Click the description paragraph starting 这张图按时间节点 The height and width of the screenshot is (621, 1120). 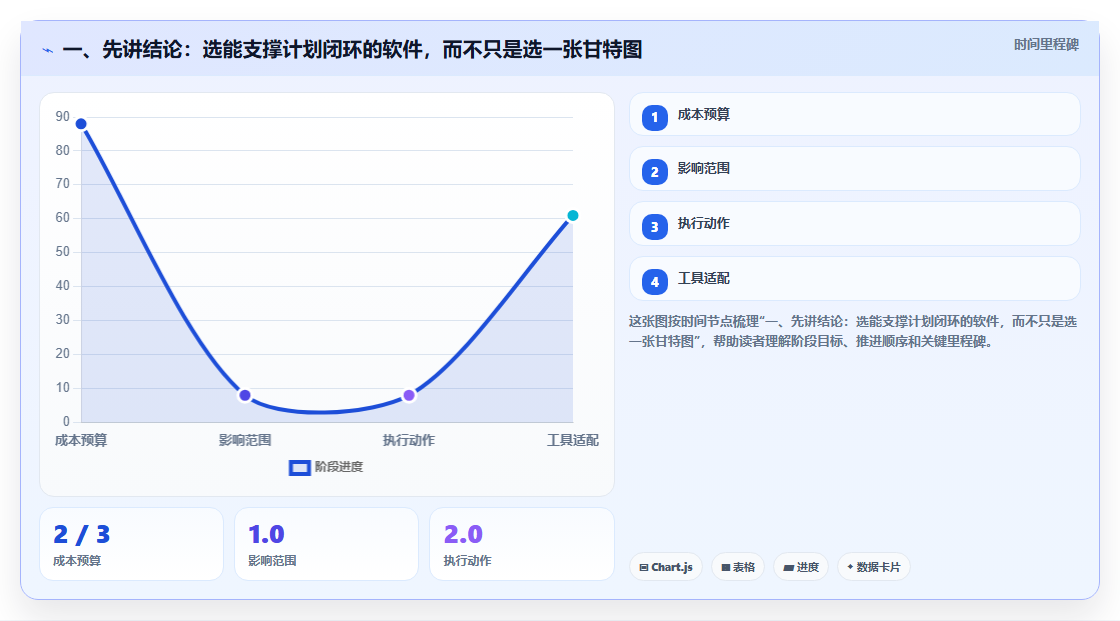point(853,332)
